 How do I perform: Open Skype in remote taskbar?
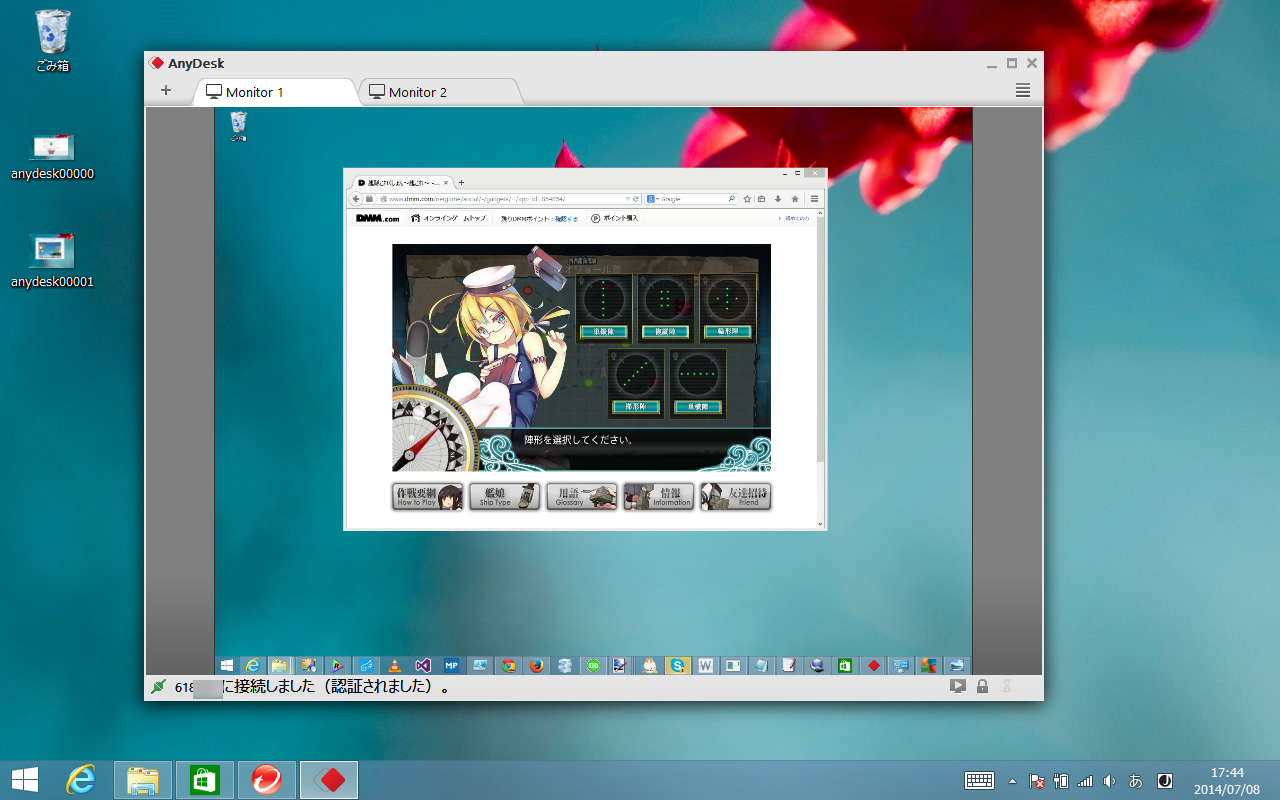pyautogui.click(x=679, y=665)
